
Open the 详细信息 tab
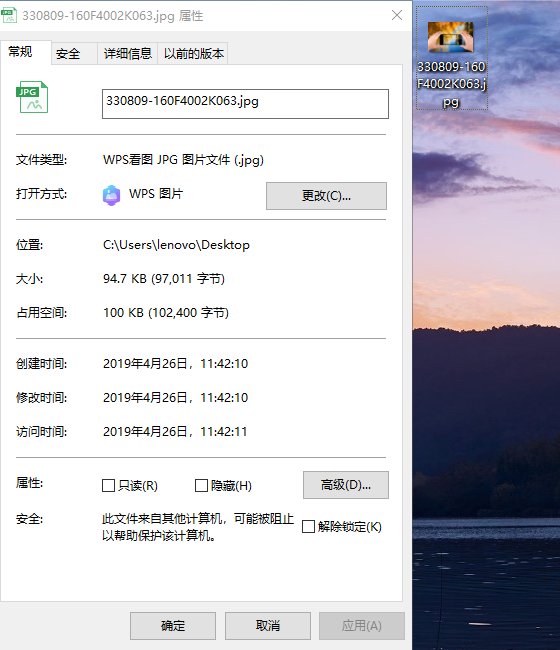point(127,54)
